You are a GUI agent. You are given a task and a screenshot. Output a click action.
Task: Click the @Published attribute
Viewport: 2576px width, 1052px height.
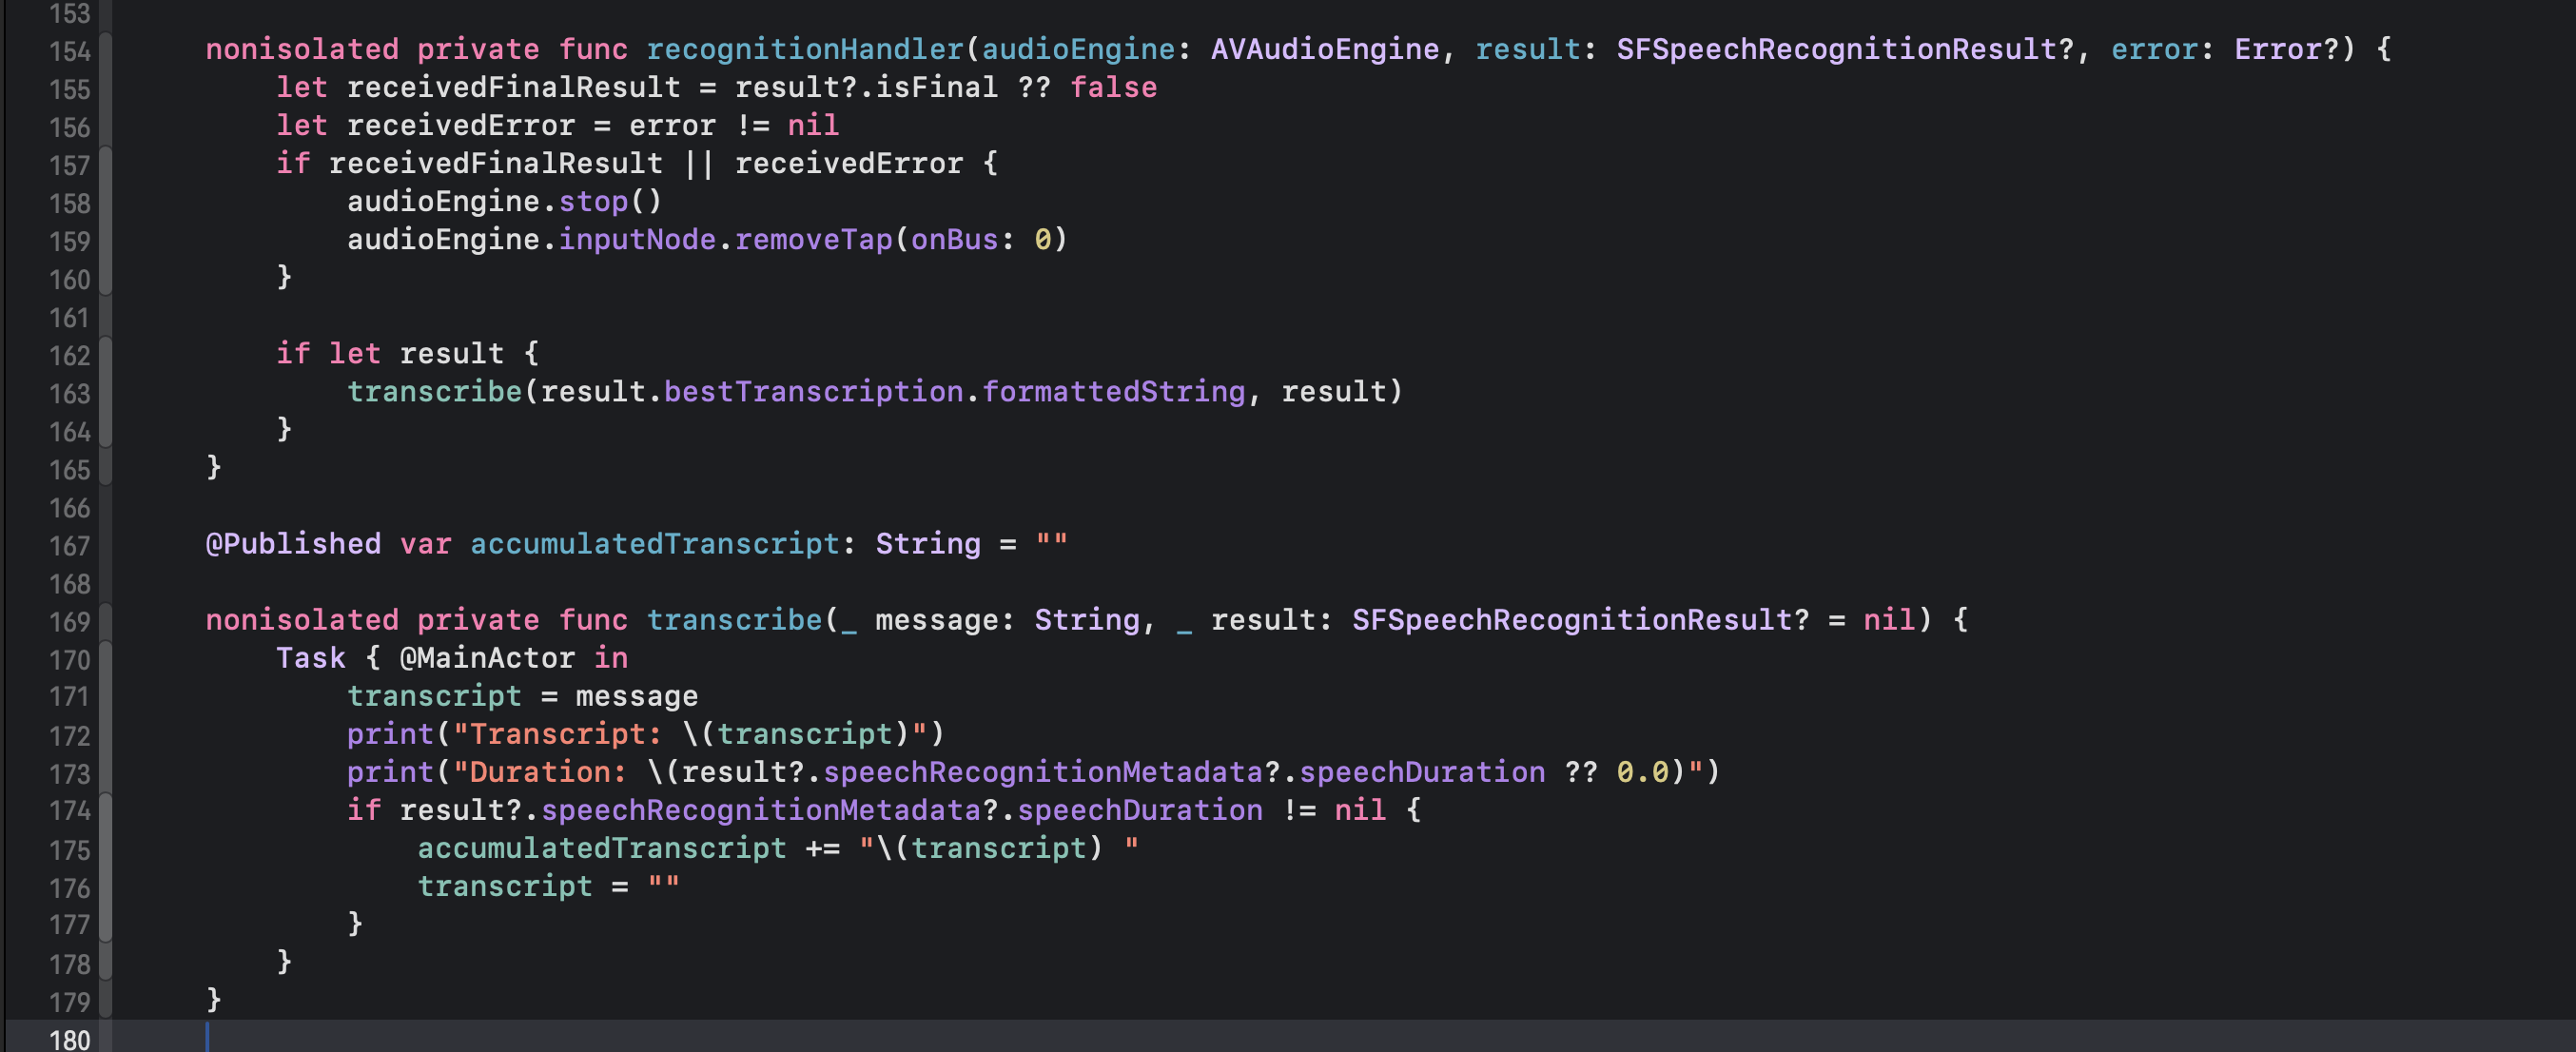[293, 544]
